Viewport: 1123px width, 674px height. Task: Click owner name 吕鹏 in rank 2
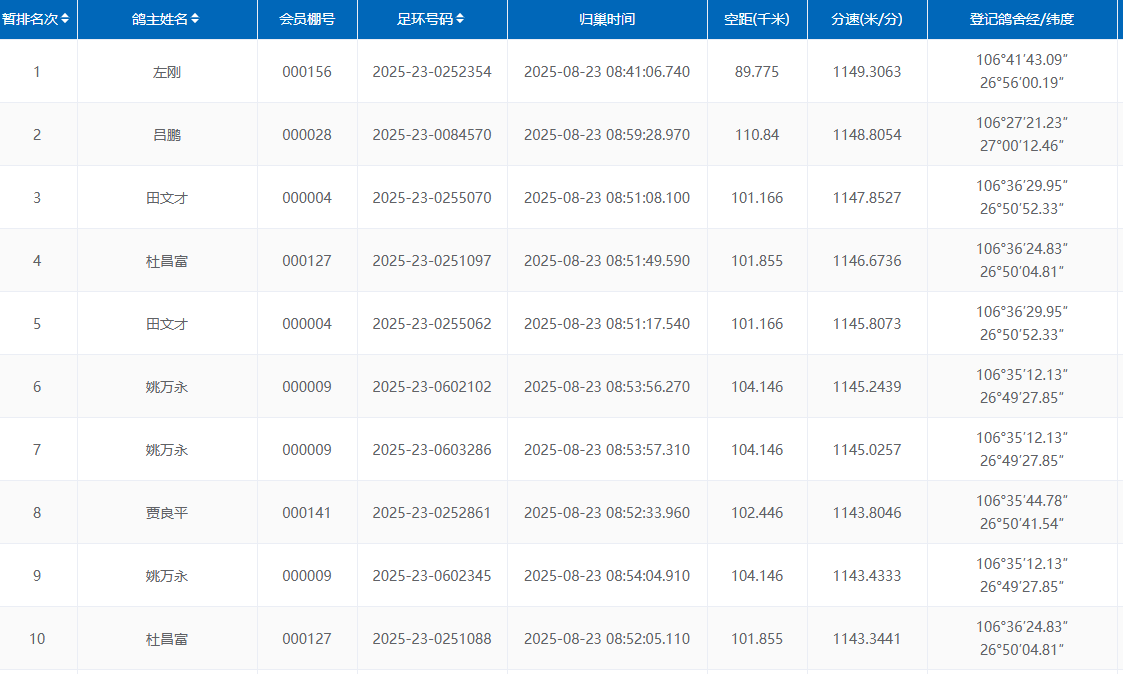click(167, 135)
